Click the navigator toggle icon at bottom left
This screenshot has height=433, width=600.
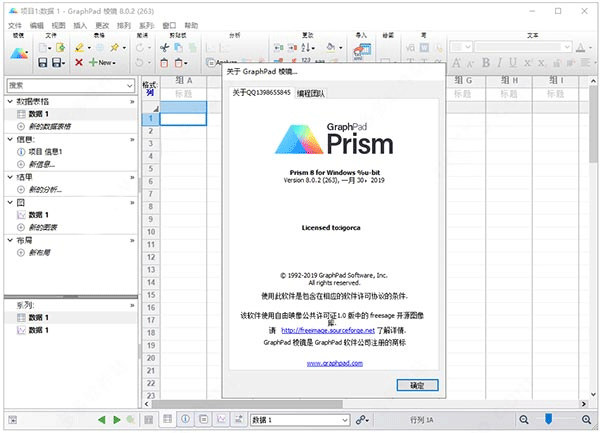pyautogui.click(x=13, y=420)
